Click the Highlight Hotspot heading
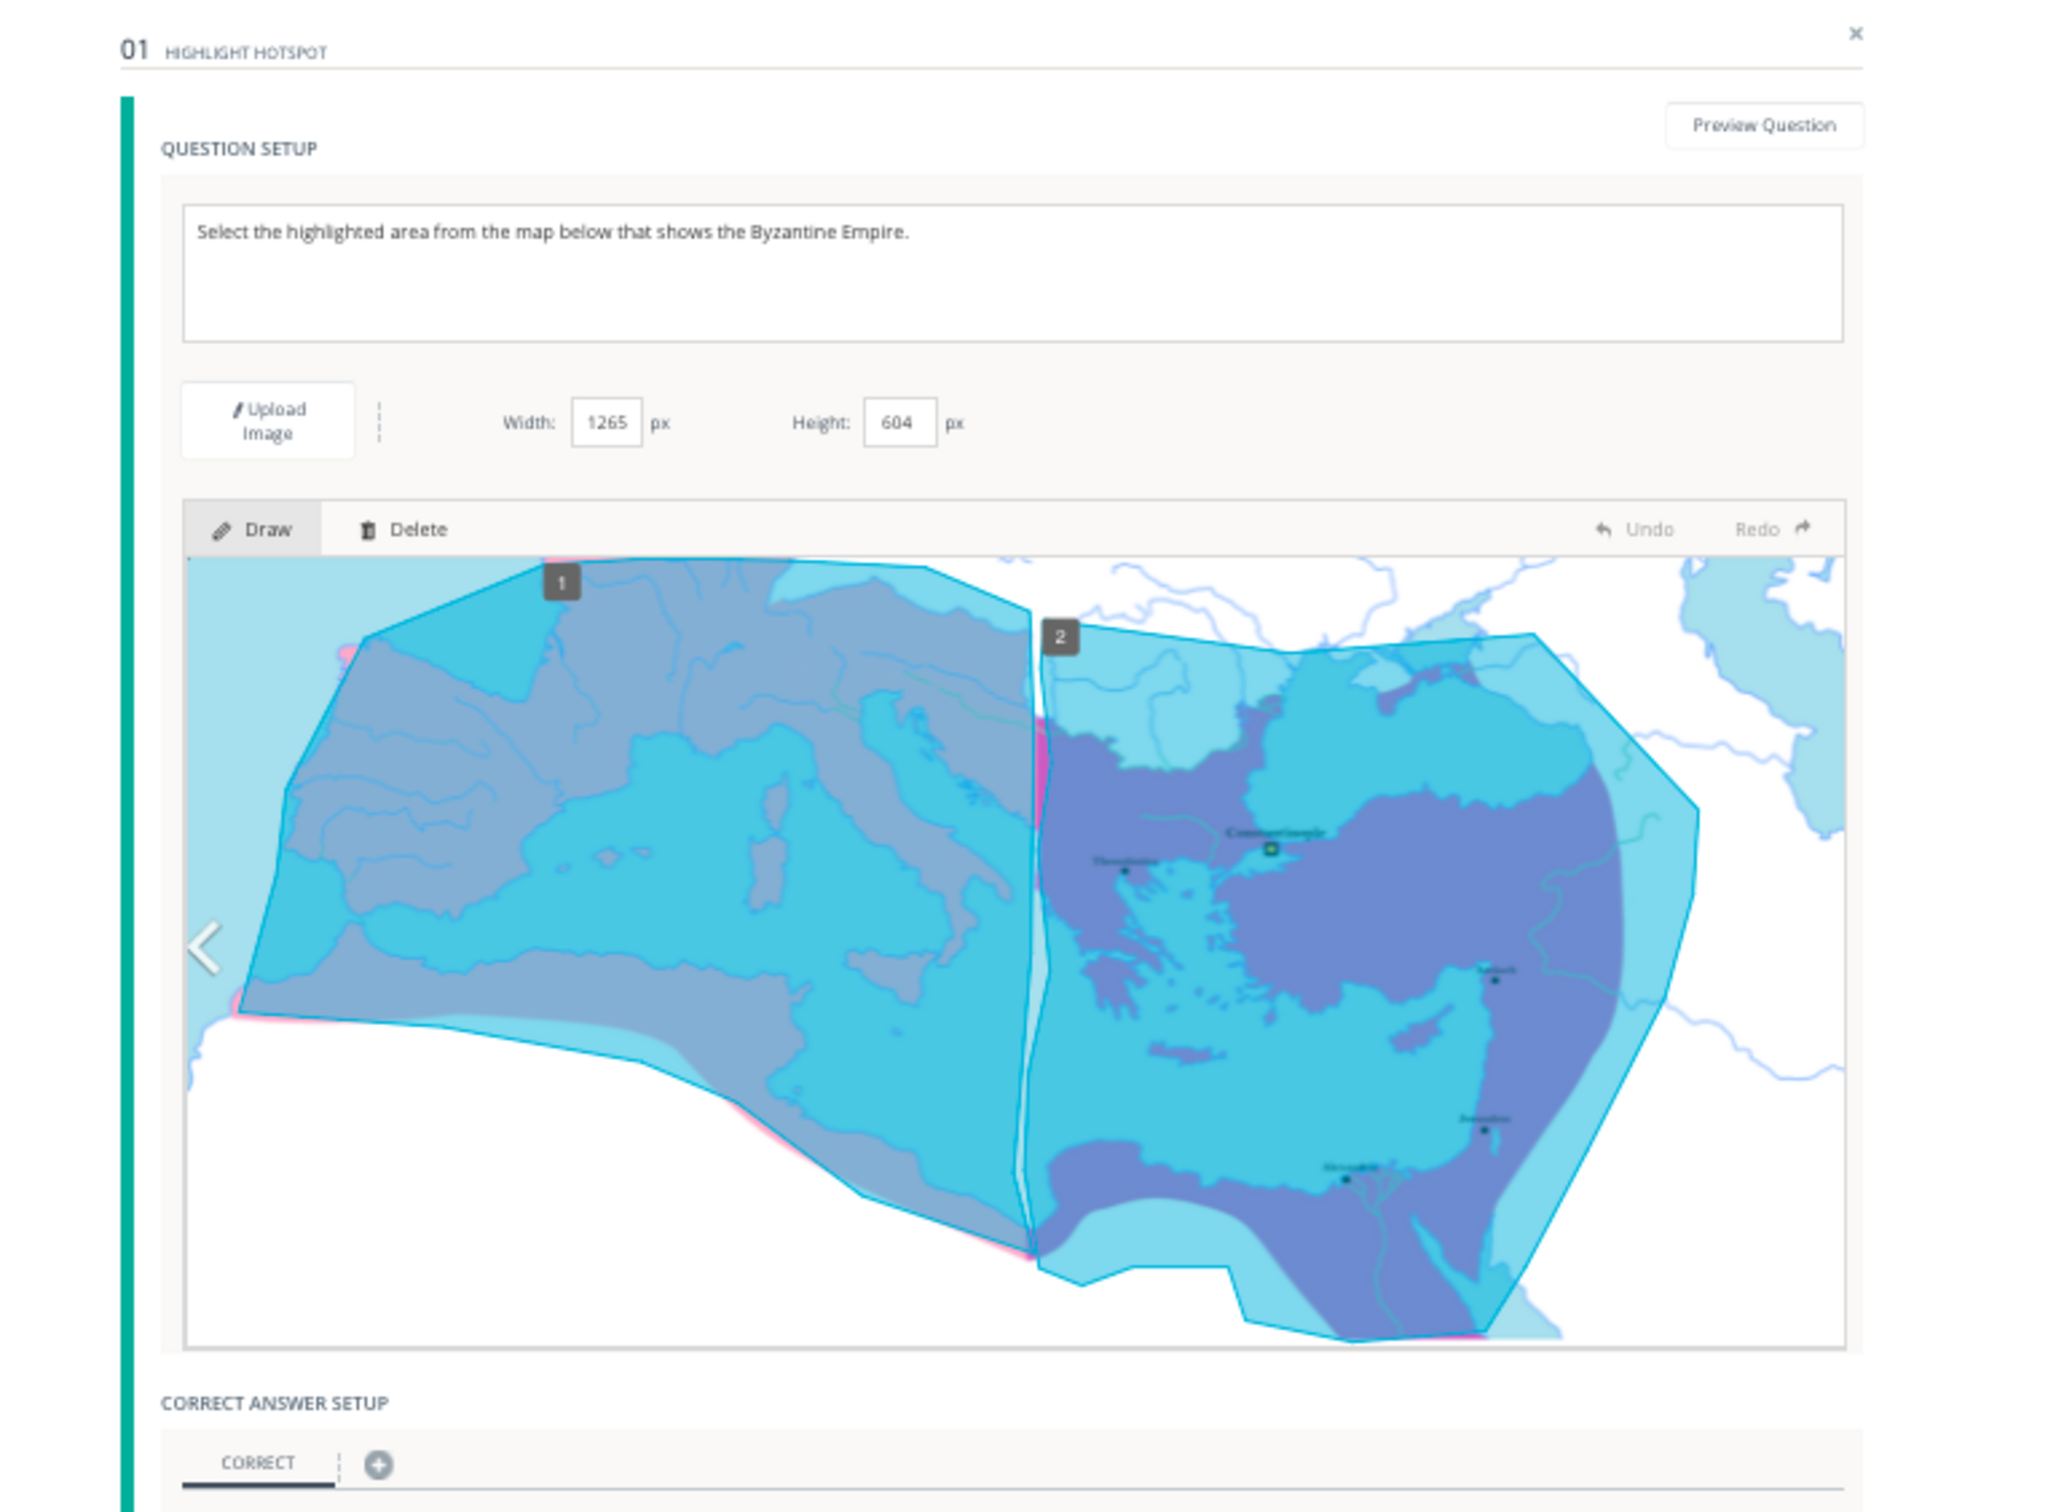Screen dimensions: 2048x1512 (245, 53)
